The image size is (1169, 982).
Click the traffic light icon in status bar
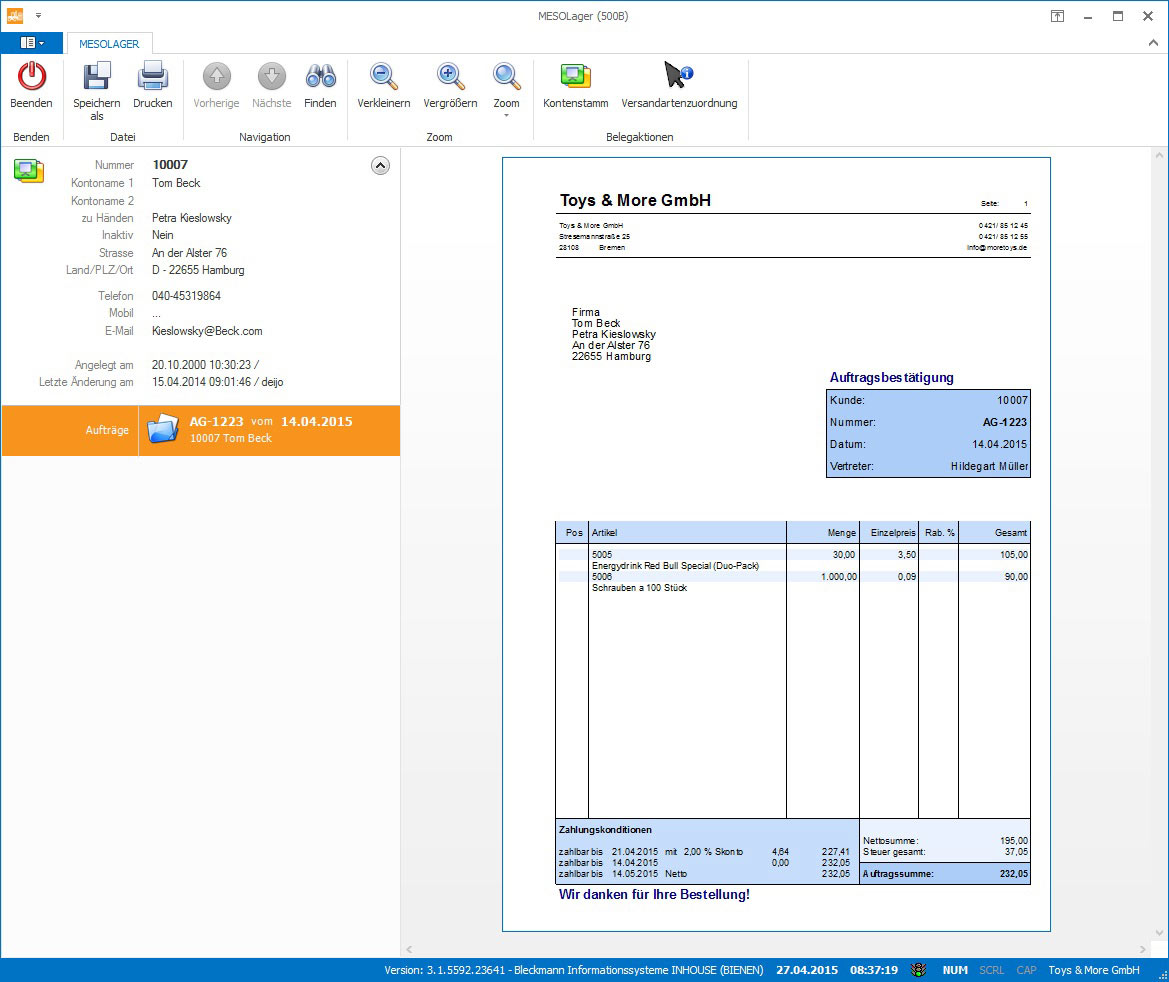pyautogui.click(x=918, y=970)
